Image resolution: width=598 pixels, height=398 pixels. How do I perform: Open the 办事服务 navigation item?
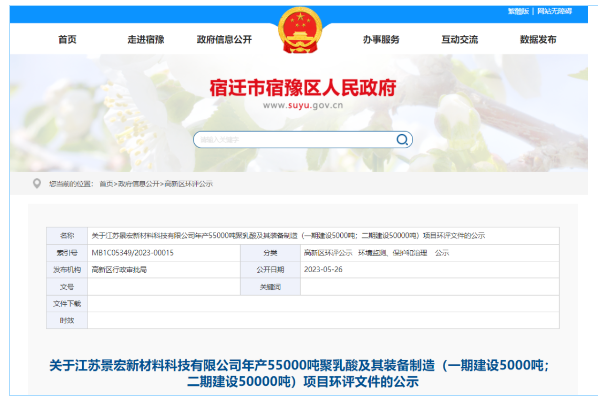(381, 39)
